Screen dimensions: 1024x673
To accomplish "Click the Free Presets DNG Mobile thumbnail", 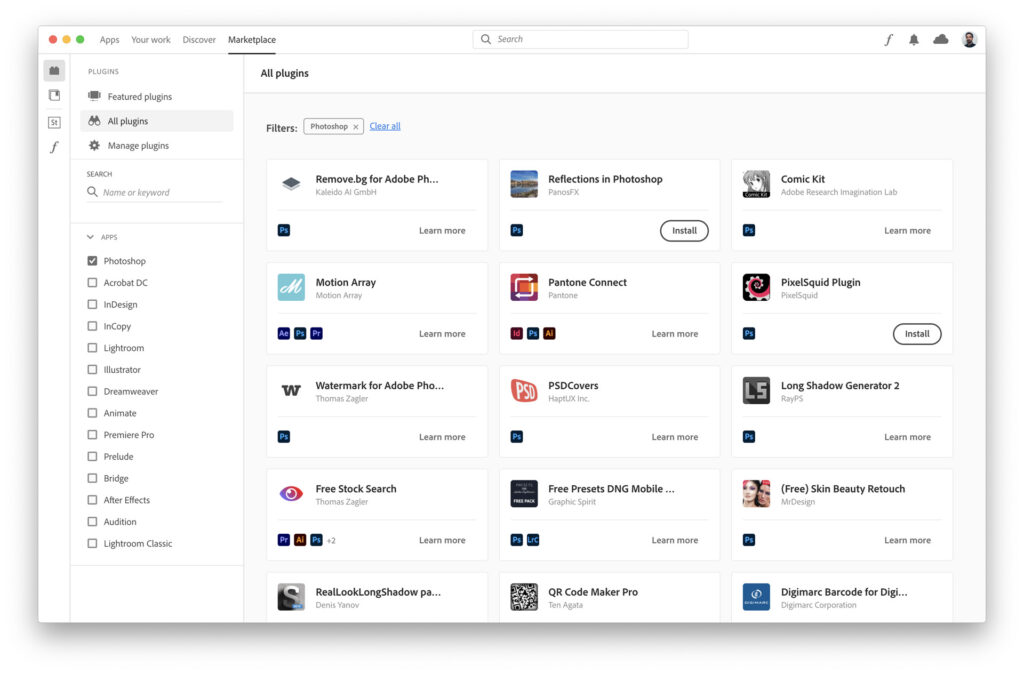I will point(524,493).
